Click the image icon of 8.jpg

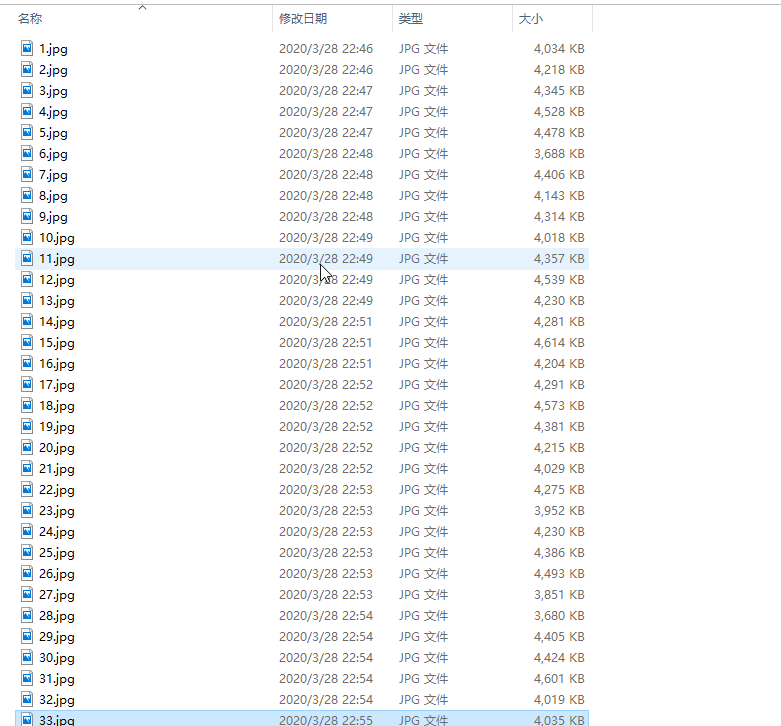[x=27, y=195]
